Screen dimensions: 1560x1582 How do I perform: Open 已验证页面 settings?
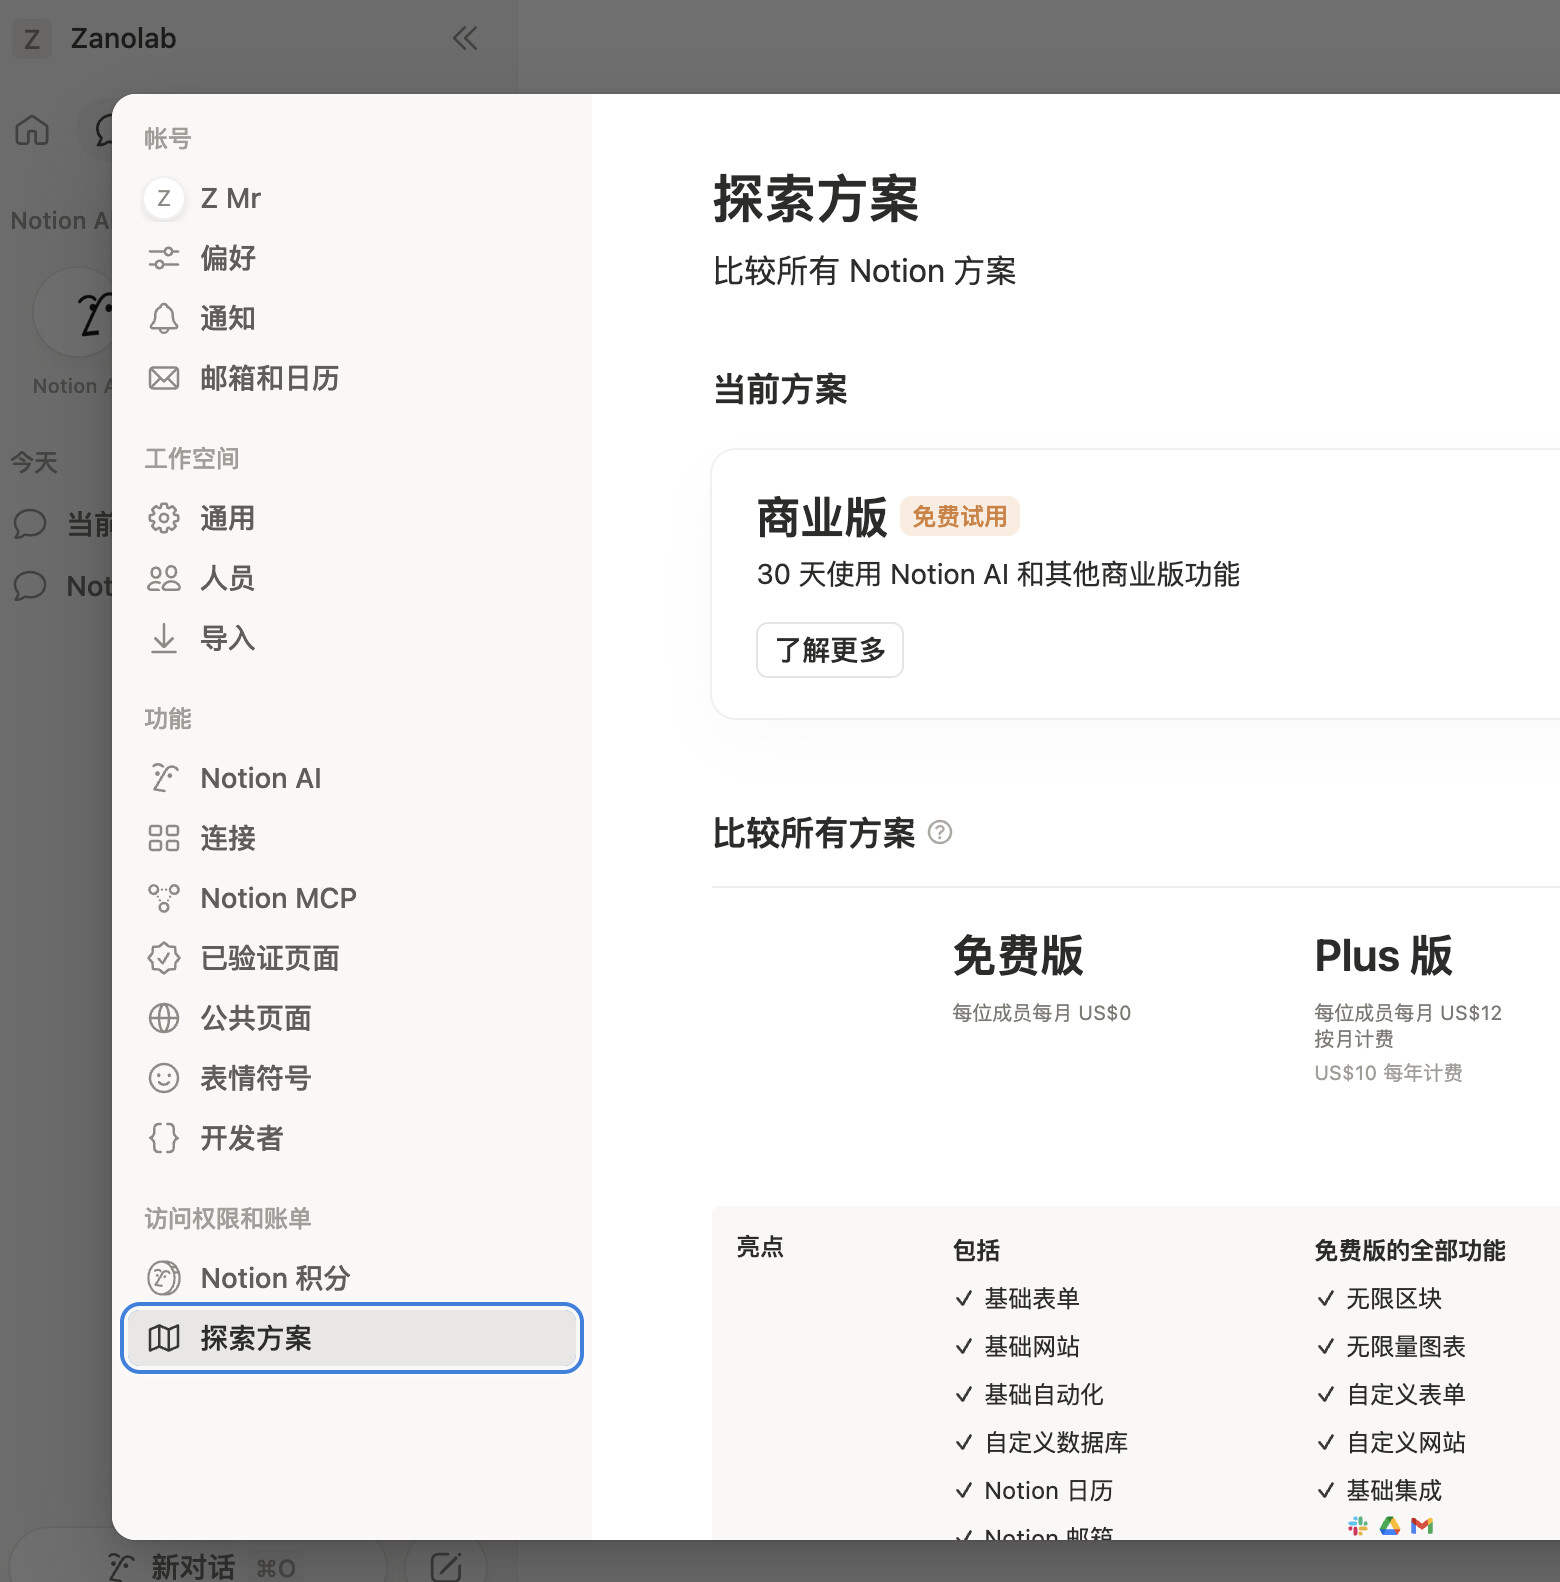coord(352,958)
